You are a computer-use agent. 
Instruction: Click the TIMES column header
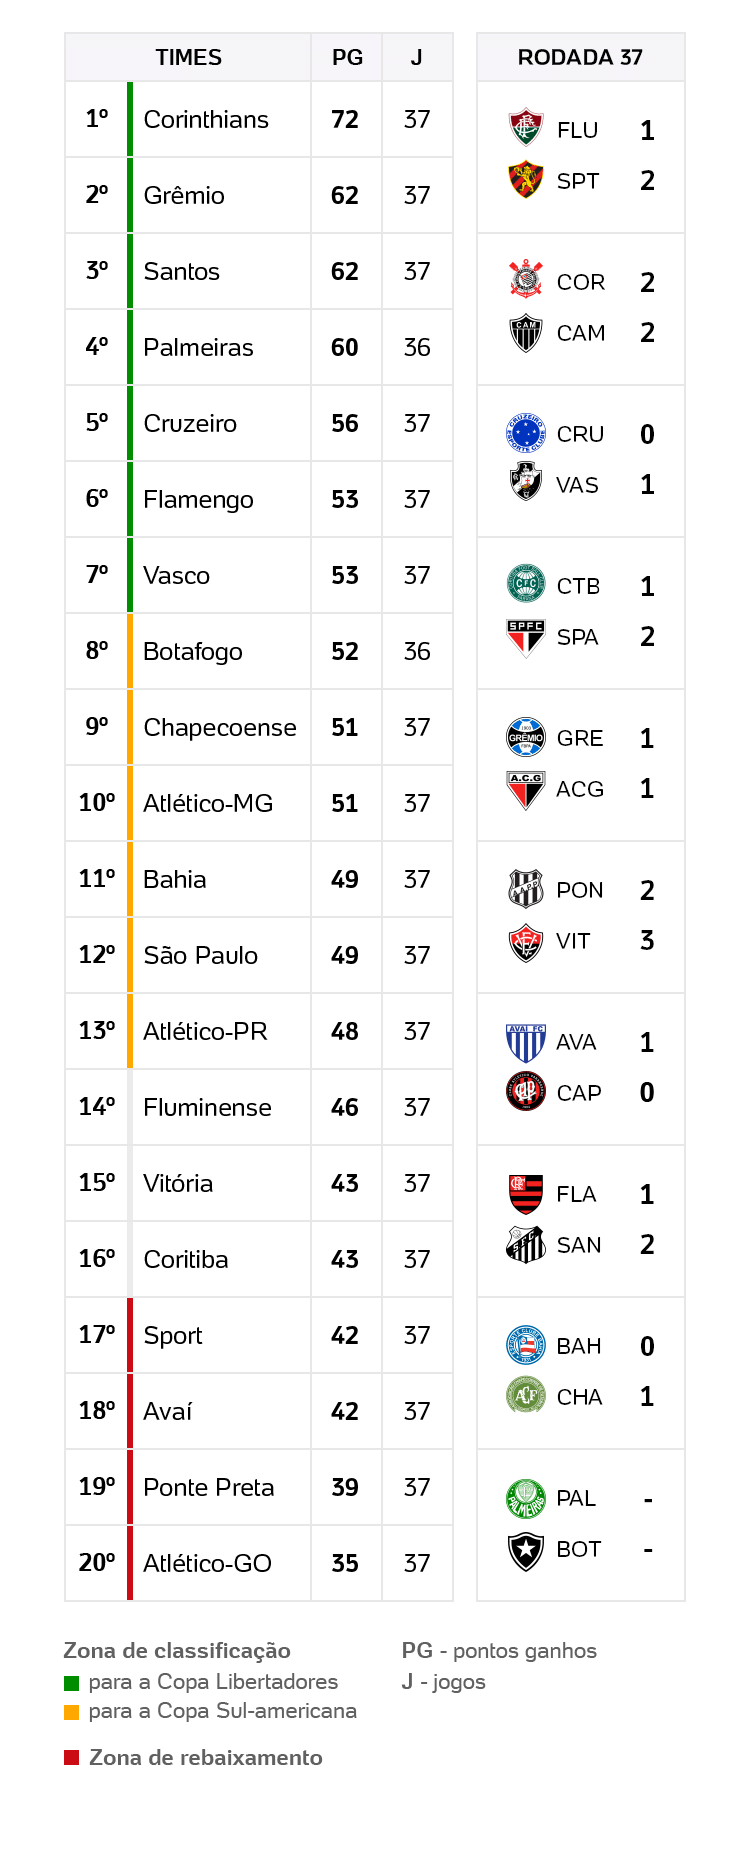188,57
